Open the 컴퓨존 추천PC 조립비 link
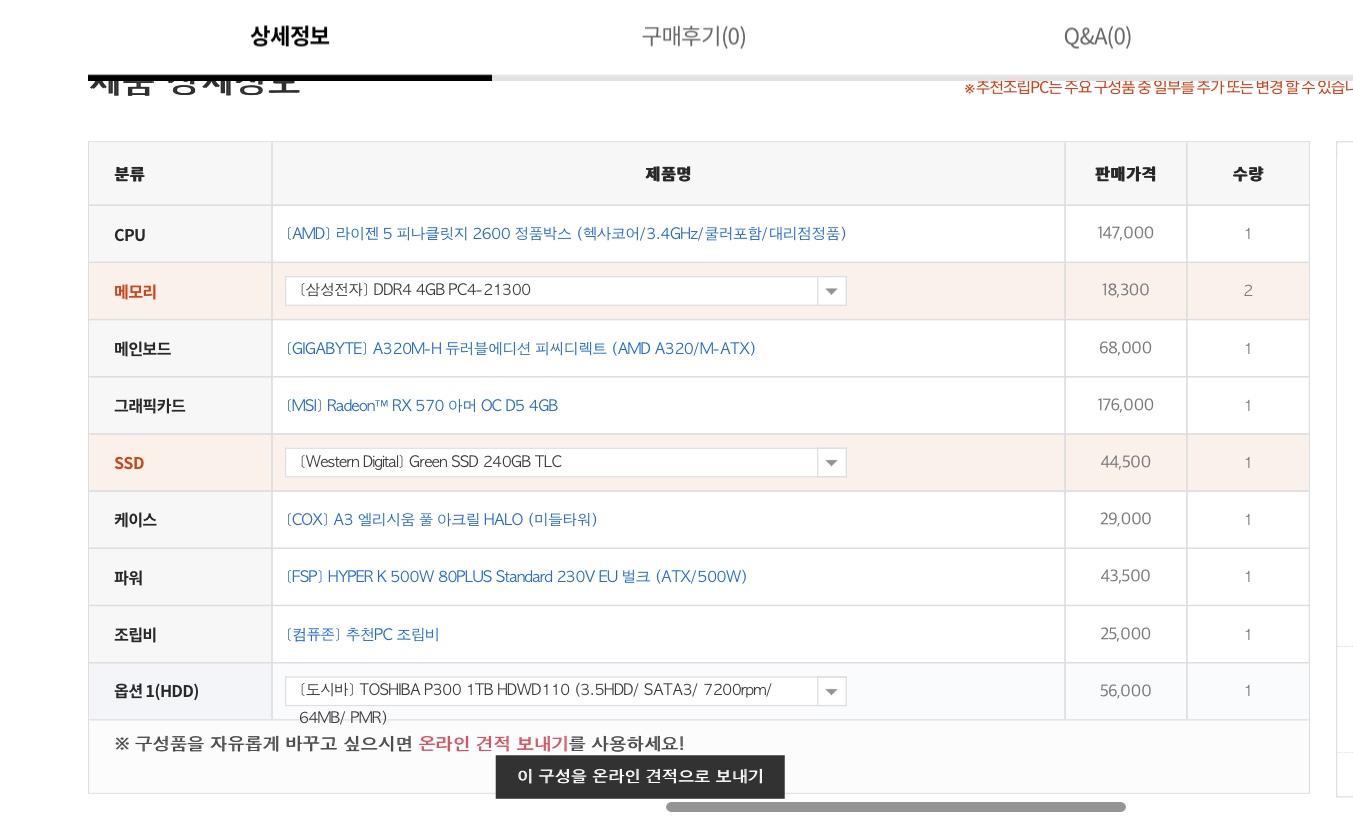 click(x=362, y=635)
